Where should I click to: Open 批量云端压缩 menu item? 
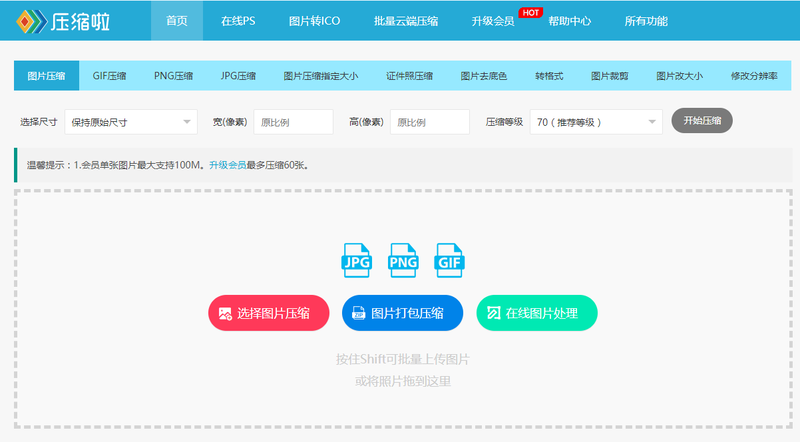coord(406,21)
